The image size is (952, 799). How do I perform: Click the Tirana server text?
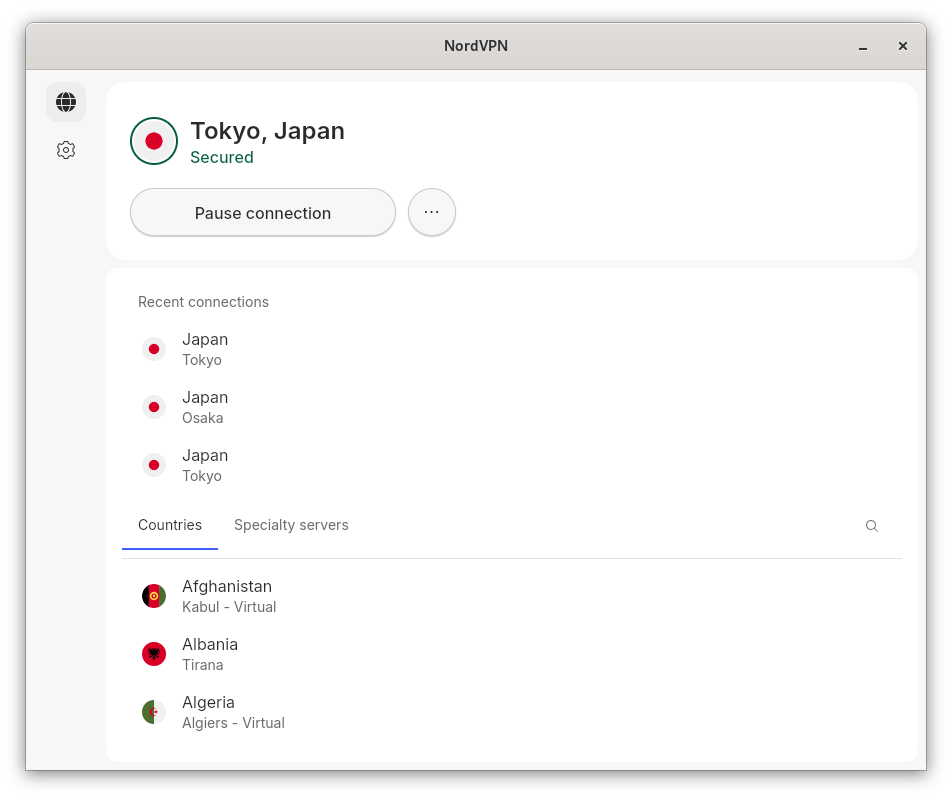click(x=203, y=665)
